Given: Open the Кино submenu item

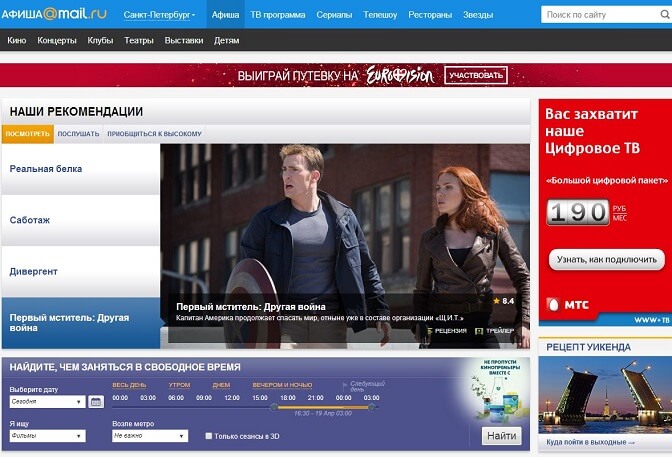Looking at the screenshot, I should (17, 40).
